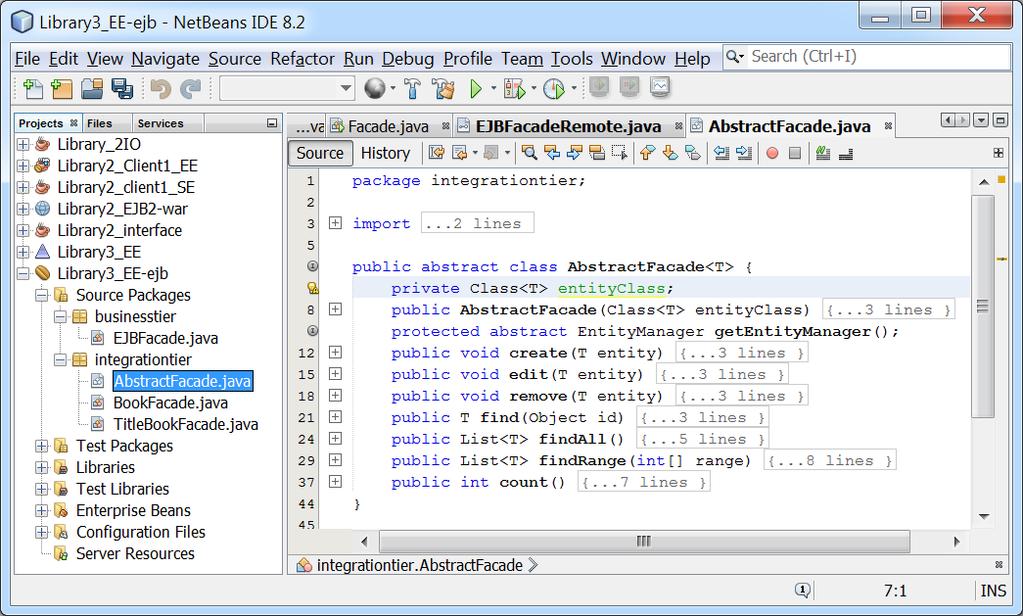Click the Profile Project clock icon

pos(554,88)
